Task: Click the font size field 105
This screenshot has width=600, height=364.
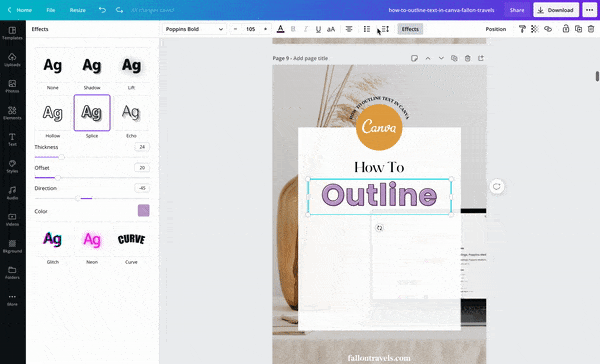Action: 250,29
